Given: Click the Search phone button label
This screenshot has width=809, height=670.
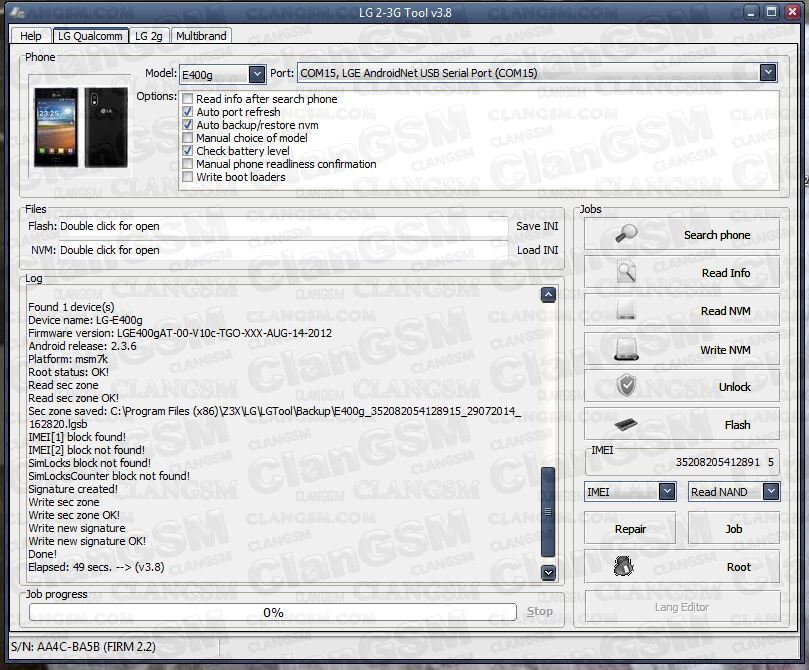Looking at the screenshot, I should click(x=717, y=235).
